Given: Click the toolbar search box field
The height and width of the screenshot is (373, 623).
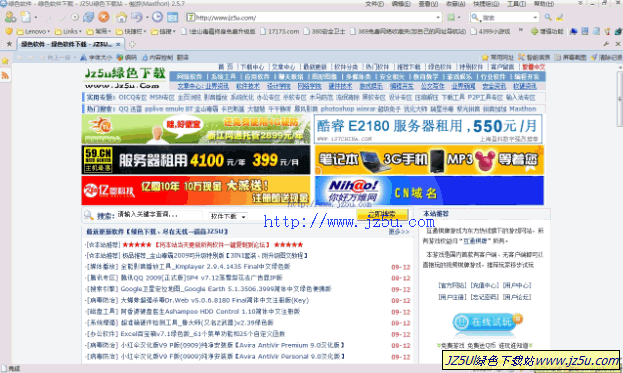Looking at the screenshot, I should [x=505, y=17].
